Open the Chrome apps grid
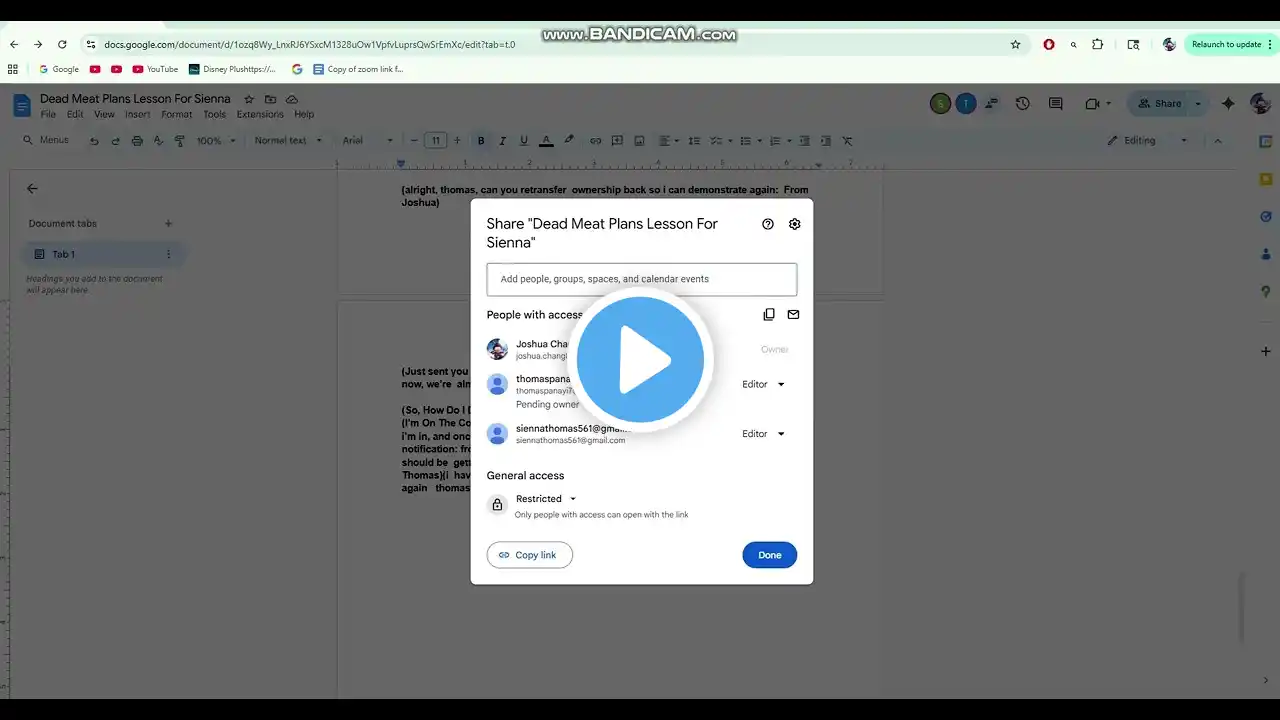The width and height of the screenshot is (1280, 720). pyautogui.click(x=13, y=69)
